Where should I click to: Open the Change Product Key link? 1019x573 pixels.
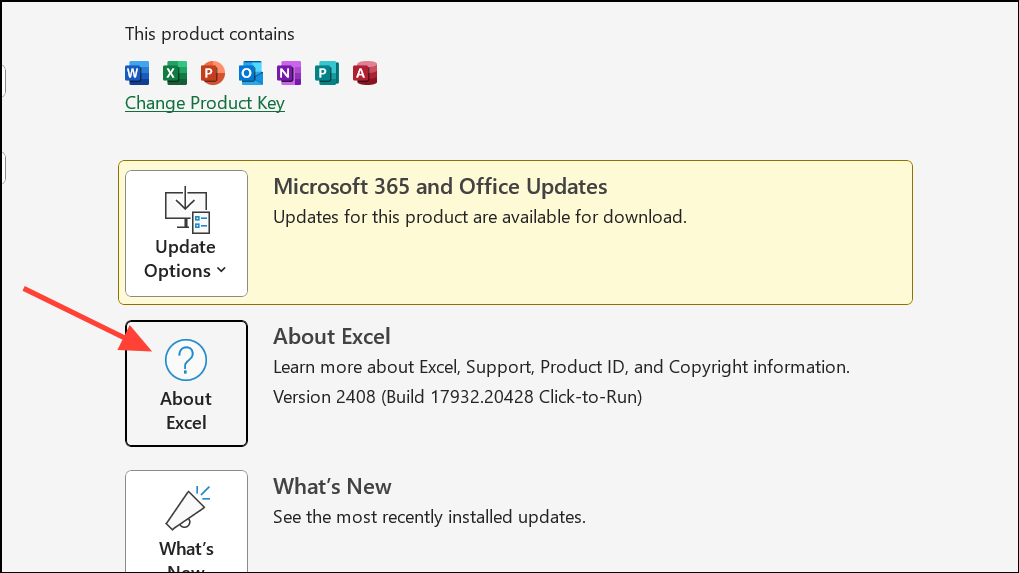click(x=205, y=103)
